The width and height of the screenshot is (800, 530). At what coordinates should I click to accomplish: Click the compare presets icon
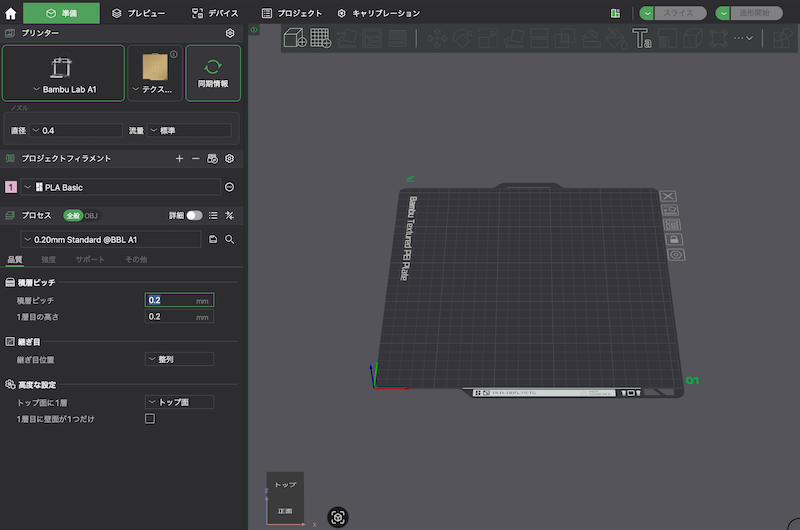coord(229,215)
